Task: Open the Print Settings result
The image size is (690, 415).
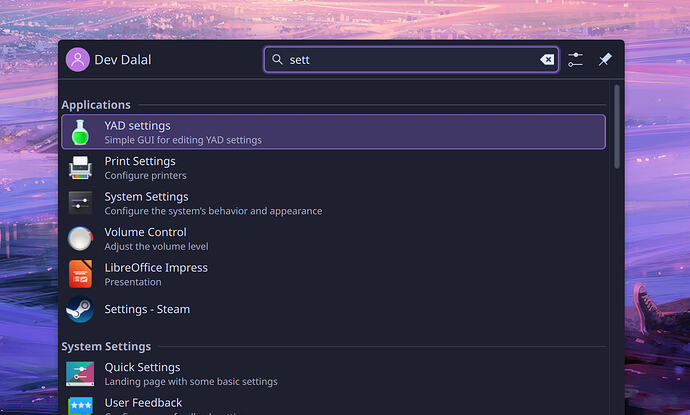Action: click(140, 167)
